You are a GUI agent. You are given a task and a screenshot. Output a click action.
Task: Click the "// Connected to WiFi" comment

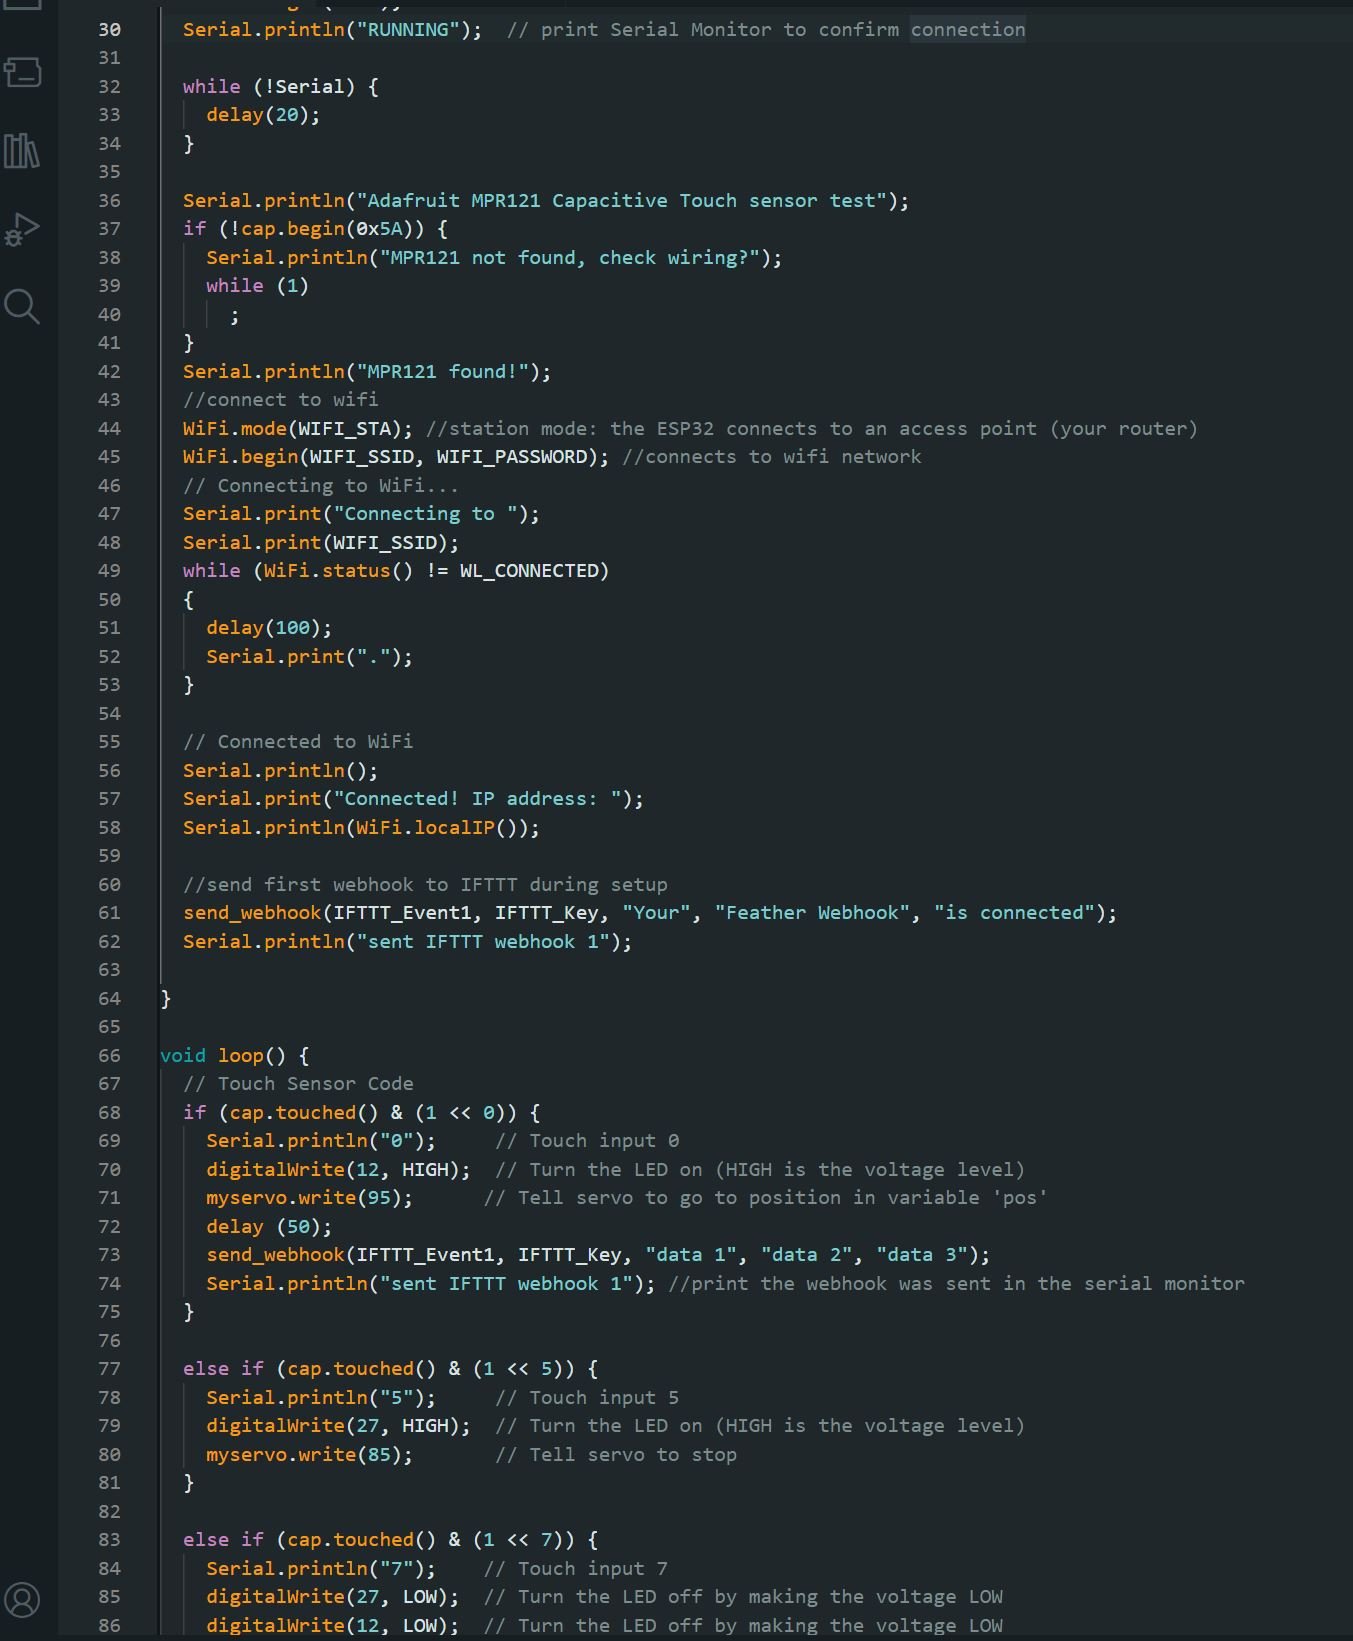(298, 742)
